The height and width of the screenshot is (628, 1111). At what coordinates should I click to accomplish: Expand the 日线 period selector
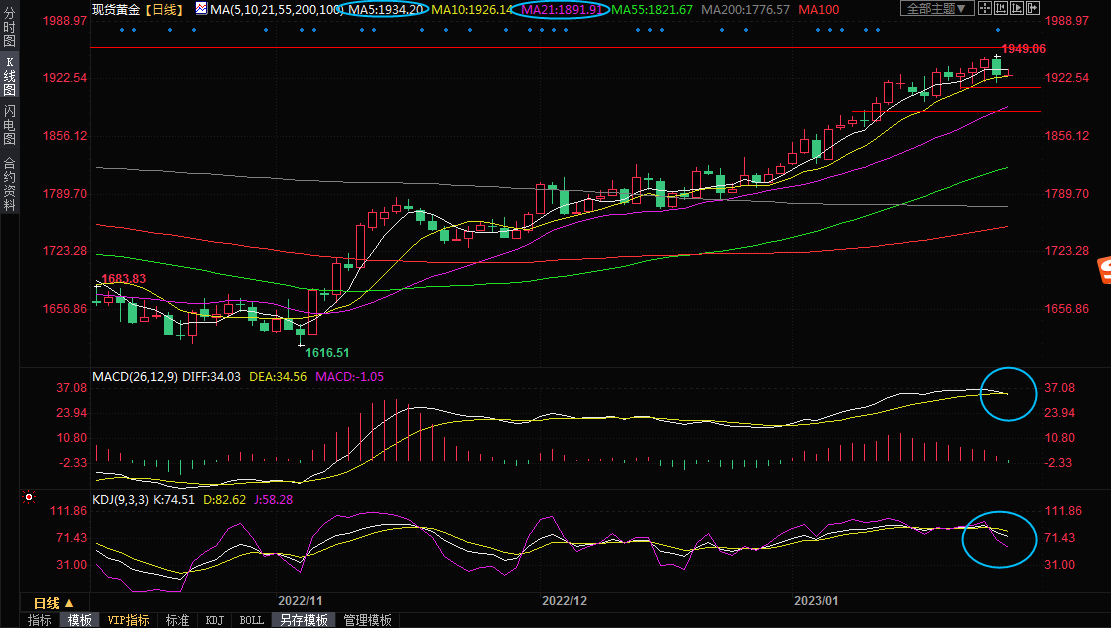pyautogui.click(x=53, y=603)
